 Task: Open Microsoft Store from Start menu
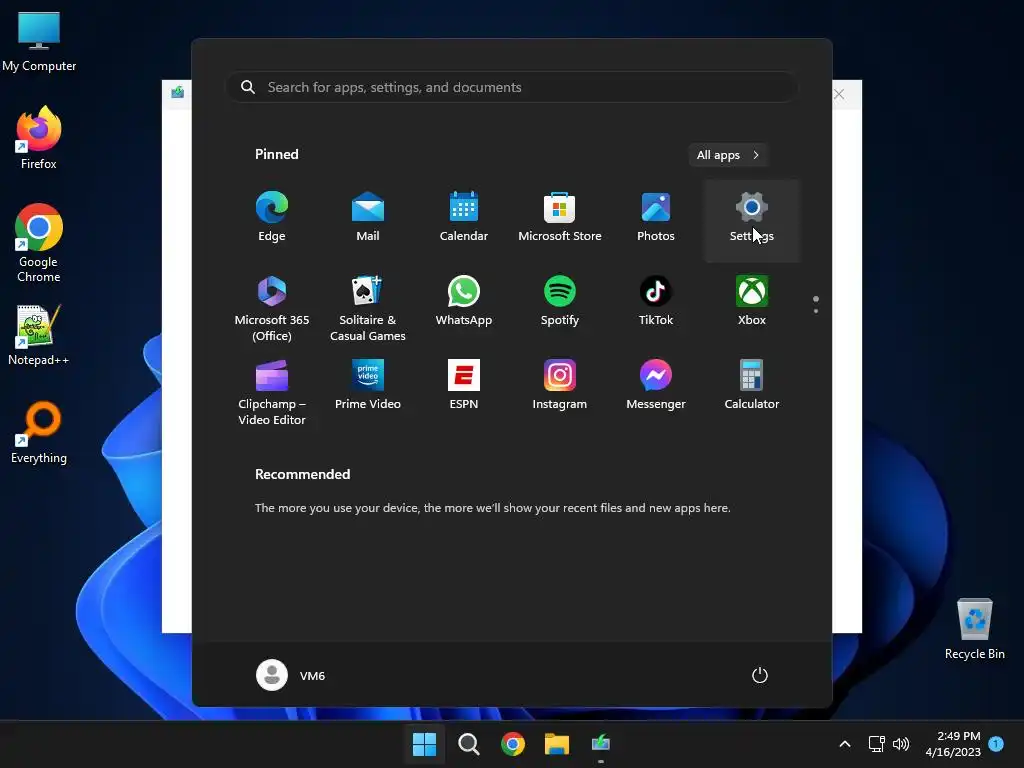[560, 218]
